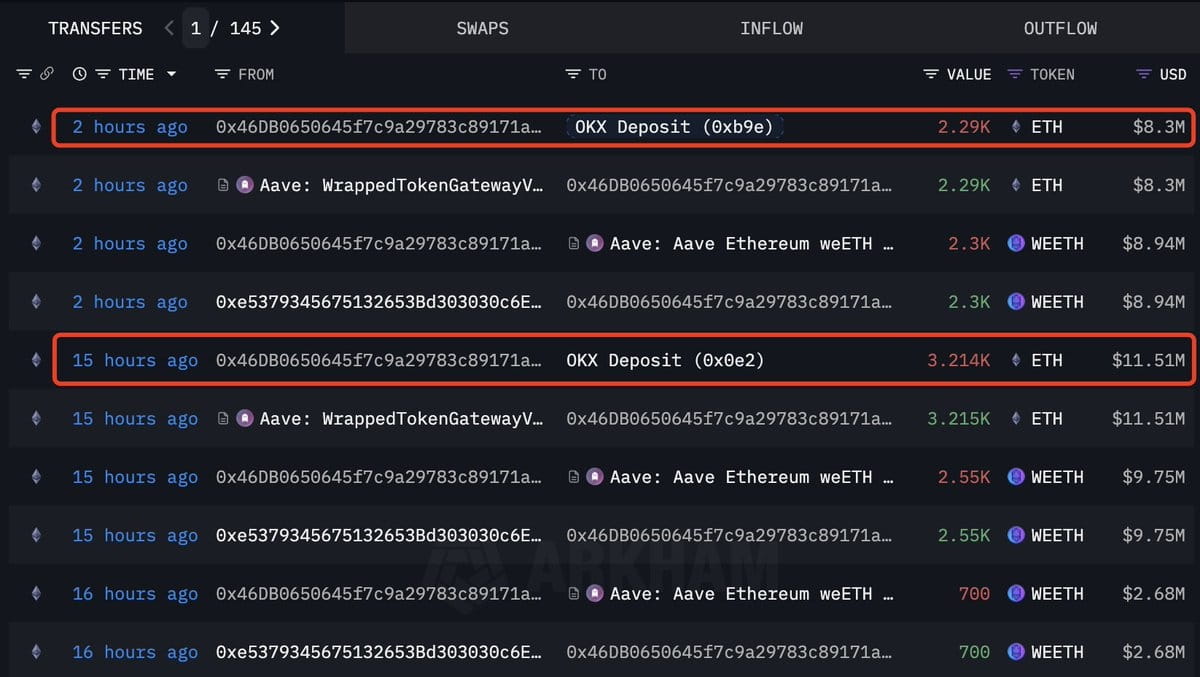Click contract document icon before Aave weETH, 16 hours row
This screenshot has height=677, width=1200.
pos(573,593)
